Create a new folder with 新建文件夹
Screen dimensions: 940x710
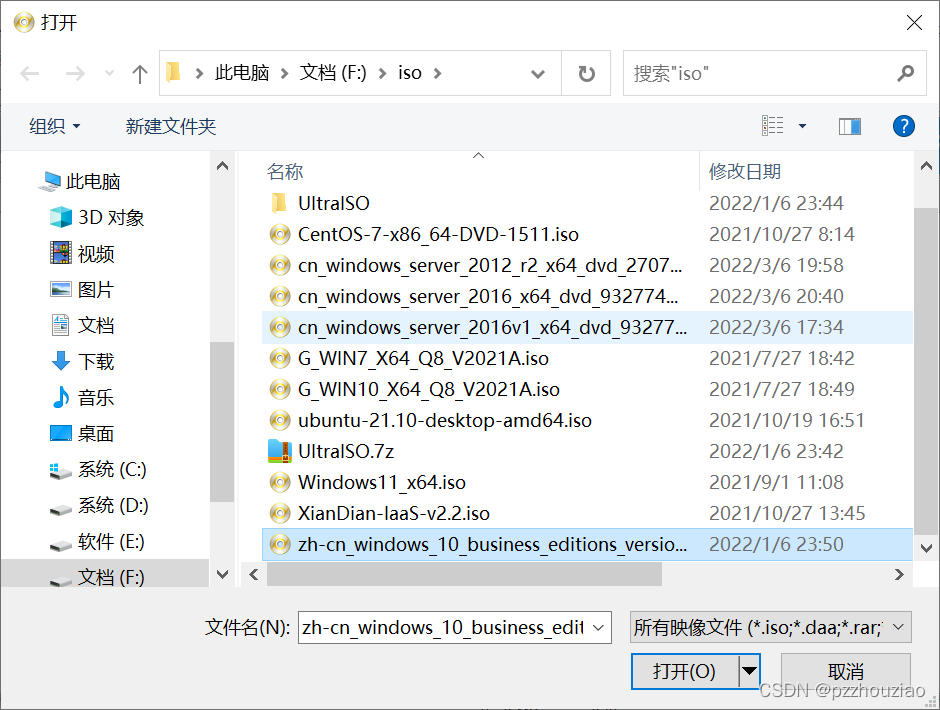(x=170, y=127)
